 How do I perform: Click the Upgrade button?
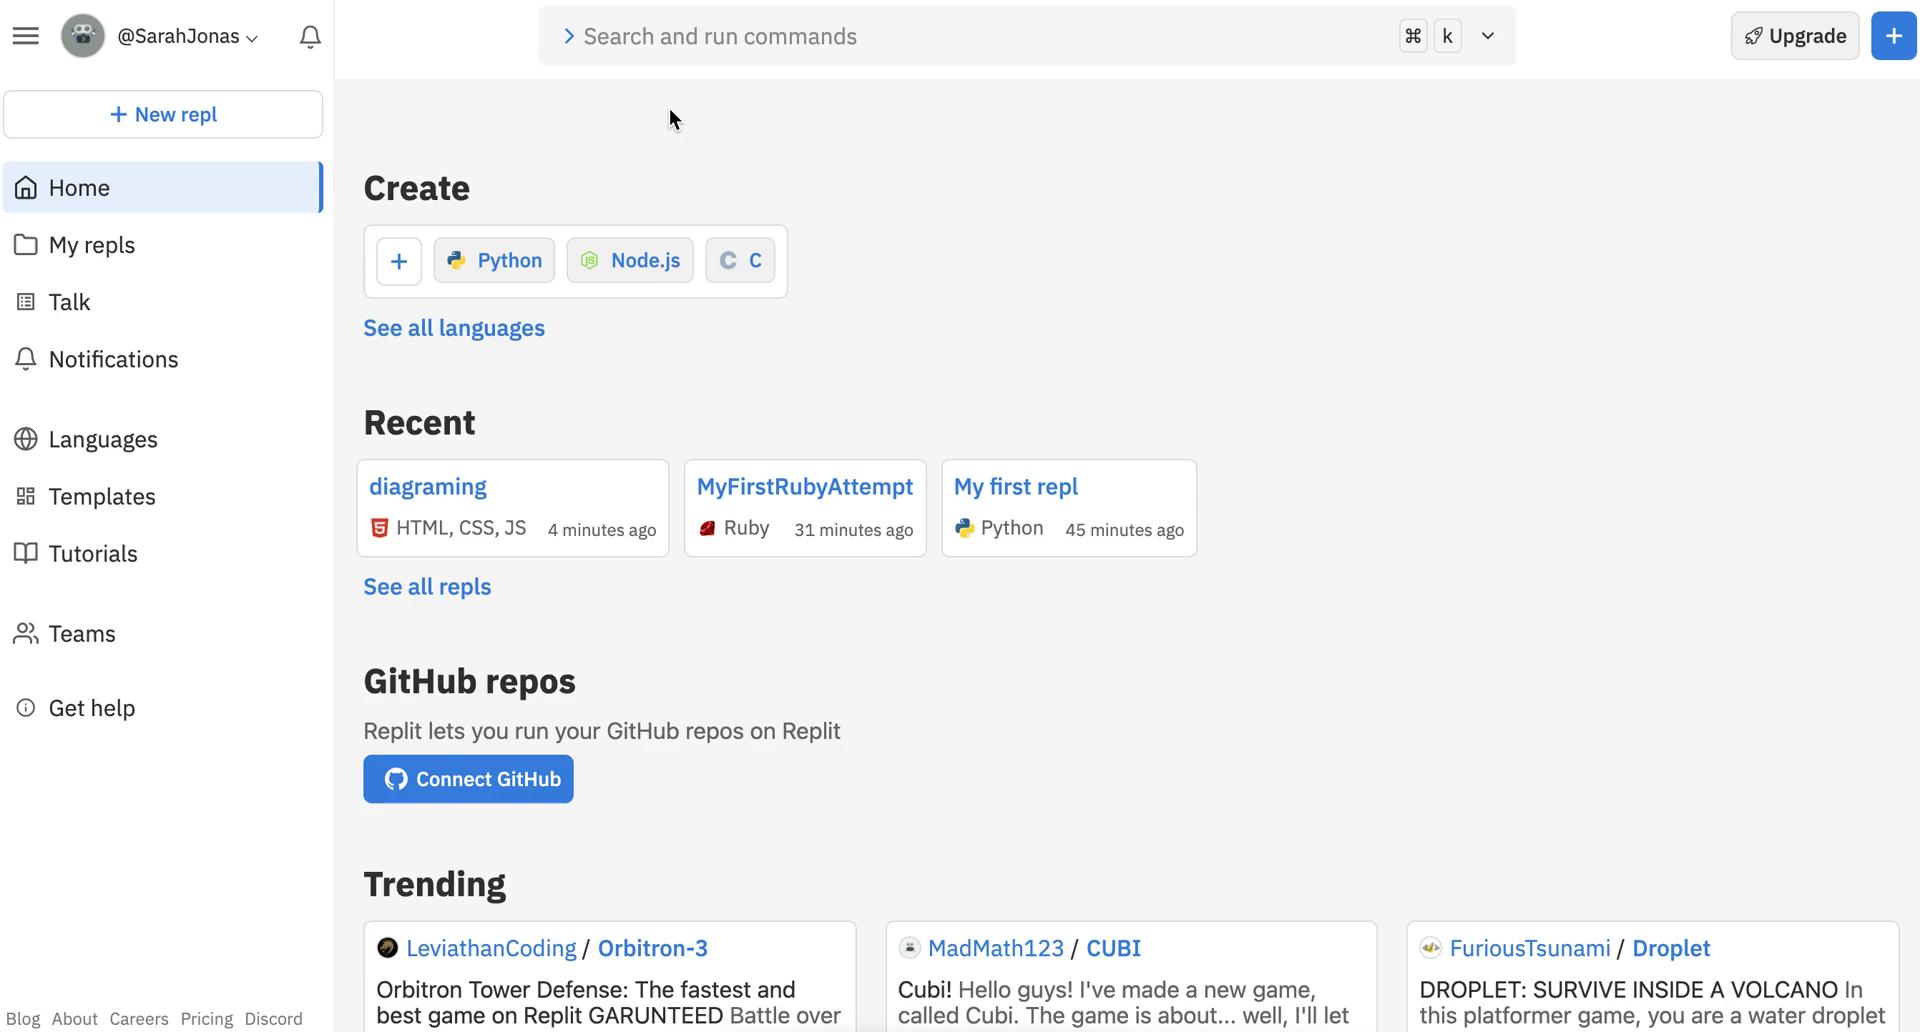(1795, 35)
